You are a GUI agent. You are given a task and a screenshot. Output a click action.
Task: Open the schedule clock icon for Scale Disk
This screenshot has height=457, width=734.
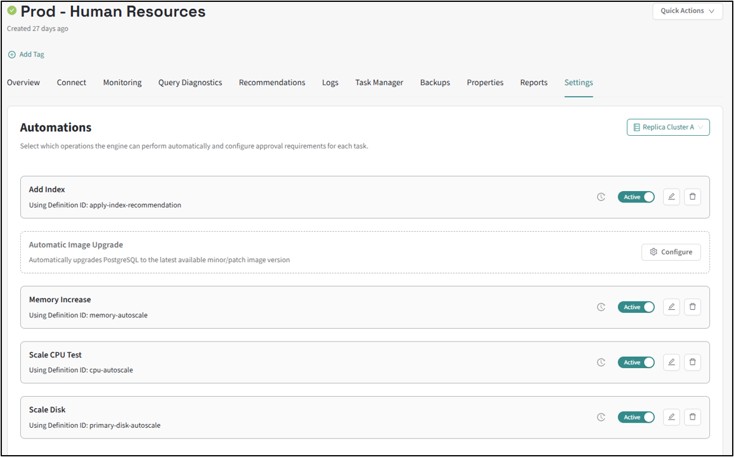point(601,417)
